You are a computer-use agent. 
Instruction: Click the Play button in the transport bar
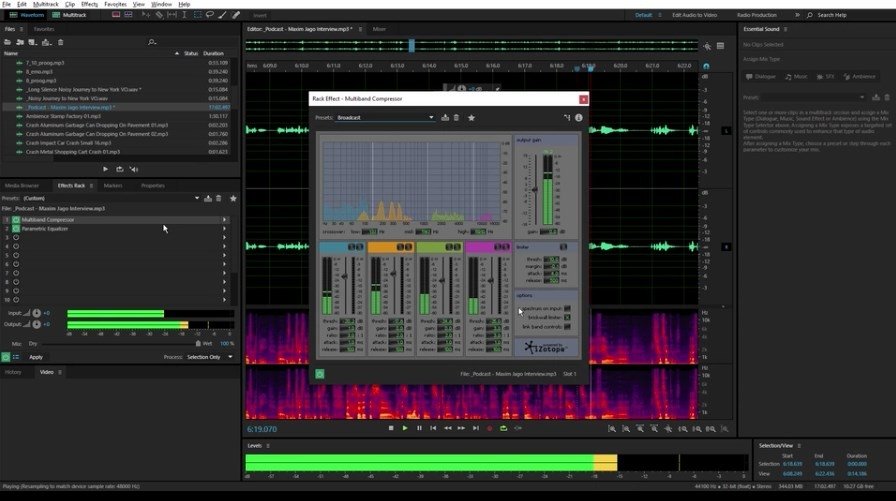point(405,428)
